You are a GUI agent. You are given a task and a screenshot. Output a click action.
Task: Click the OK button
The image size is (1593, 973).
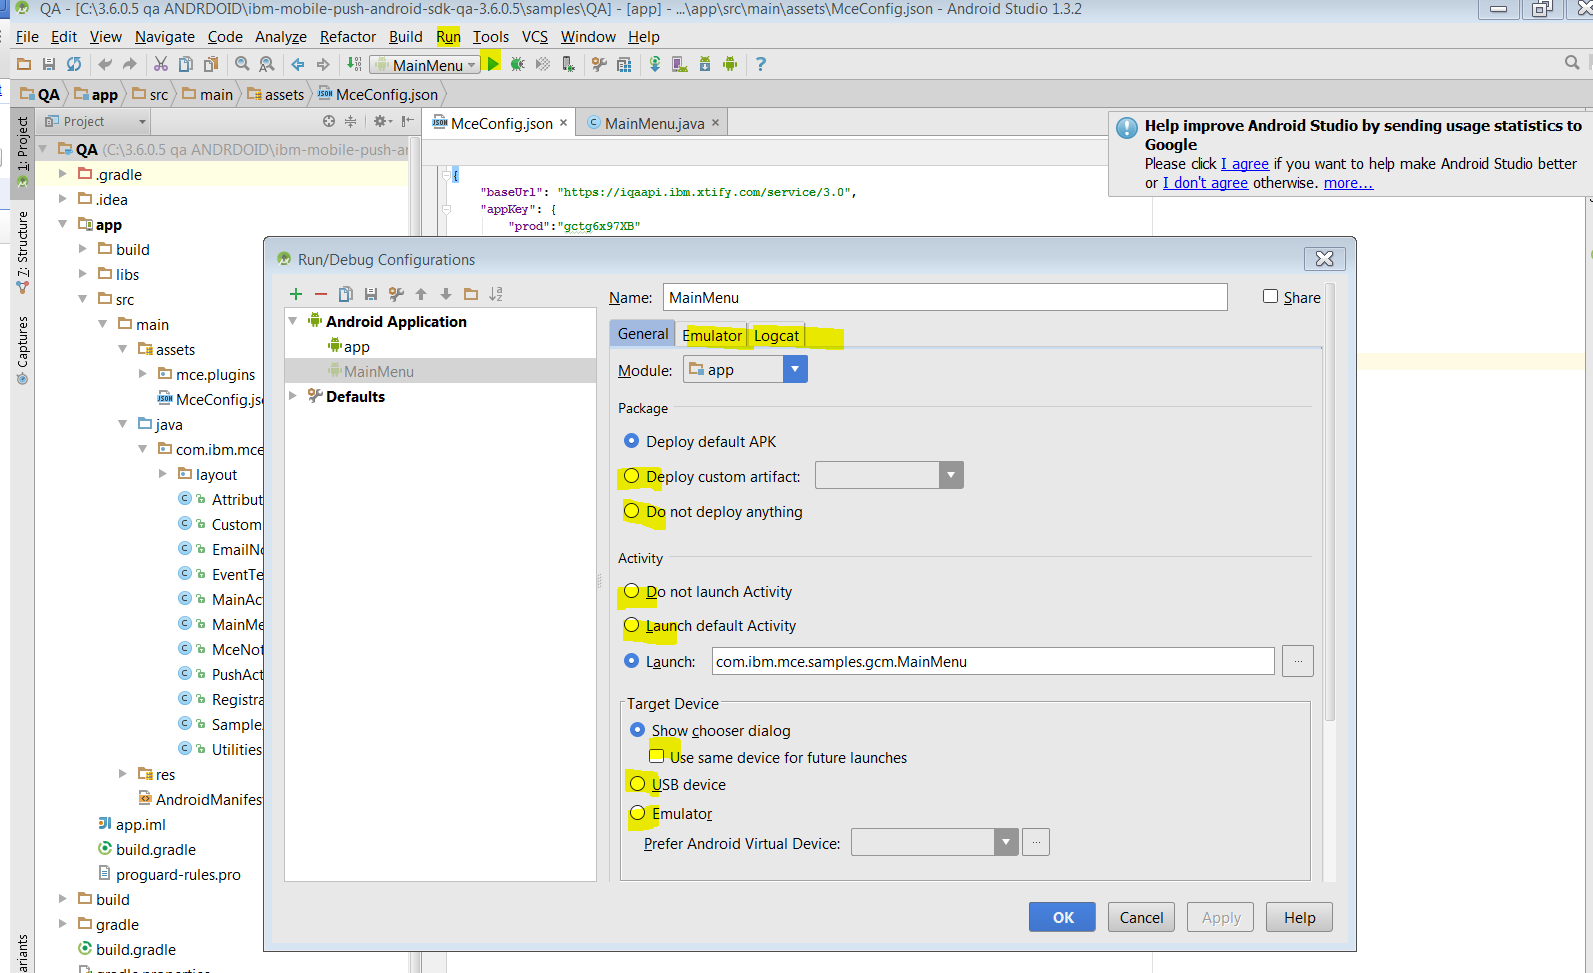[1062, 917]
